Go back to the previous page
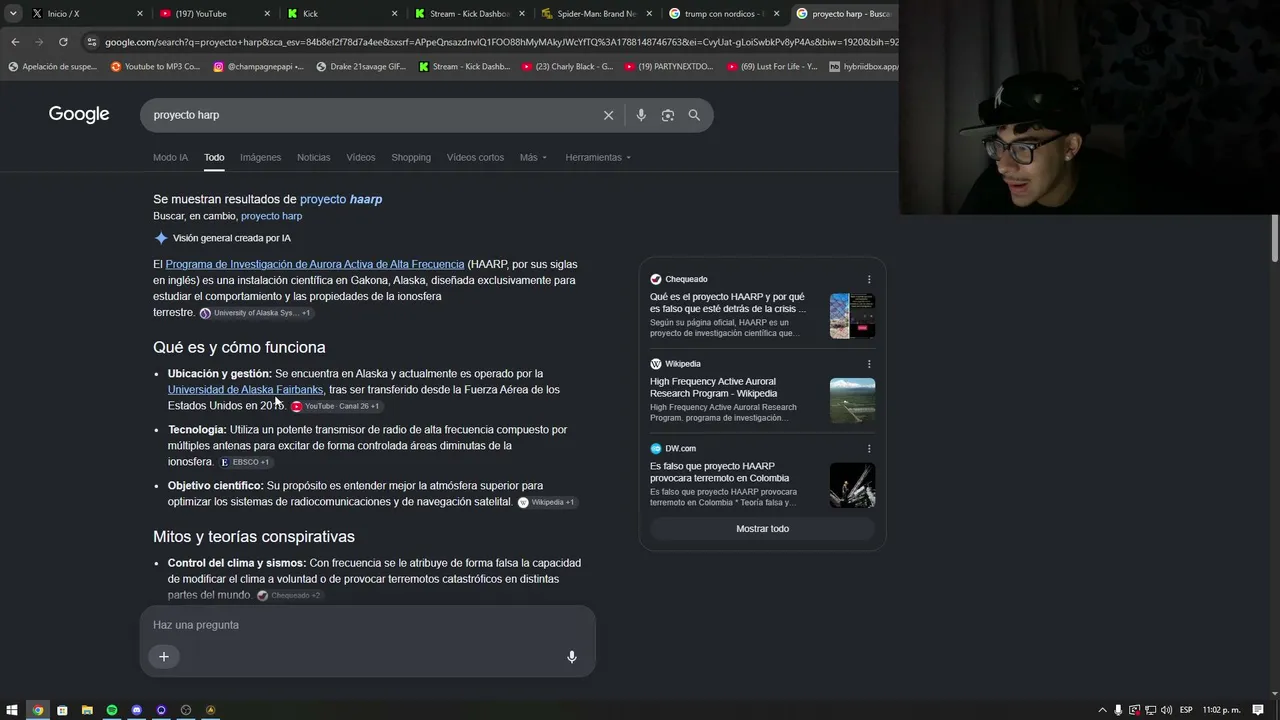Screen dimensions: 1280x720 point(15,42)
